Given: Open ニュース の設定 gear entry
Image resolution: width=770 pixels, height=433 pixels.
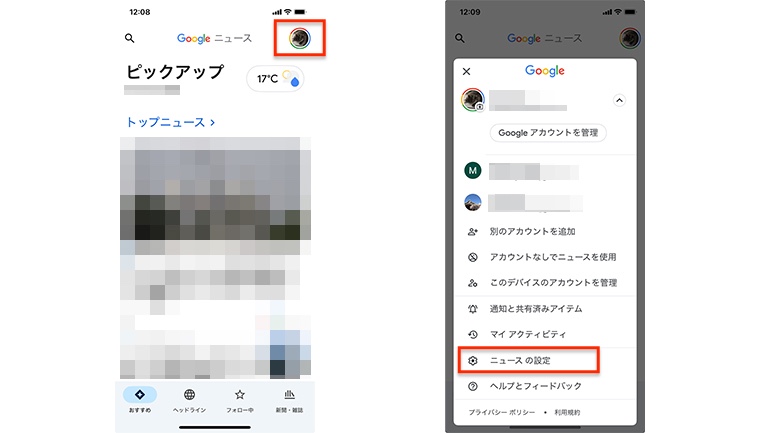Looking at the screenshot, I should point(528,360).
